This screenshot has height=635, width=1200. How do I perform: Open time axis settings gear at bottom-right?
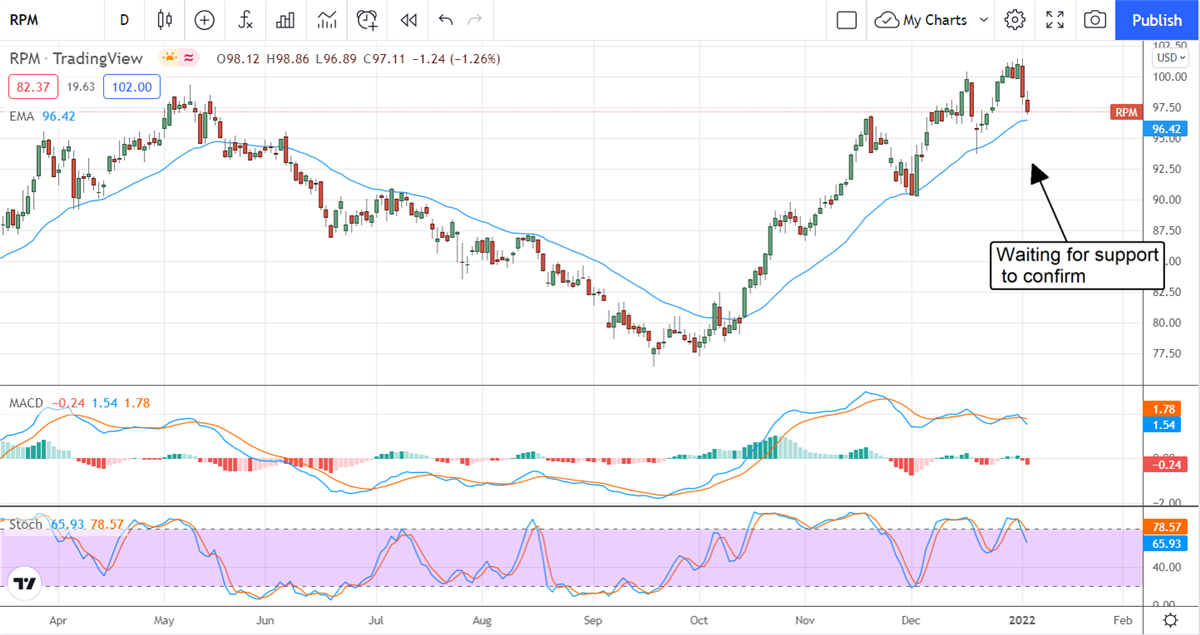pos(1169,620)
